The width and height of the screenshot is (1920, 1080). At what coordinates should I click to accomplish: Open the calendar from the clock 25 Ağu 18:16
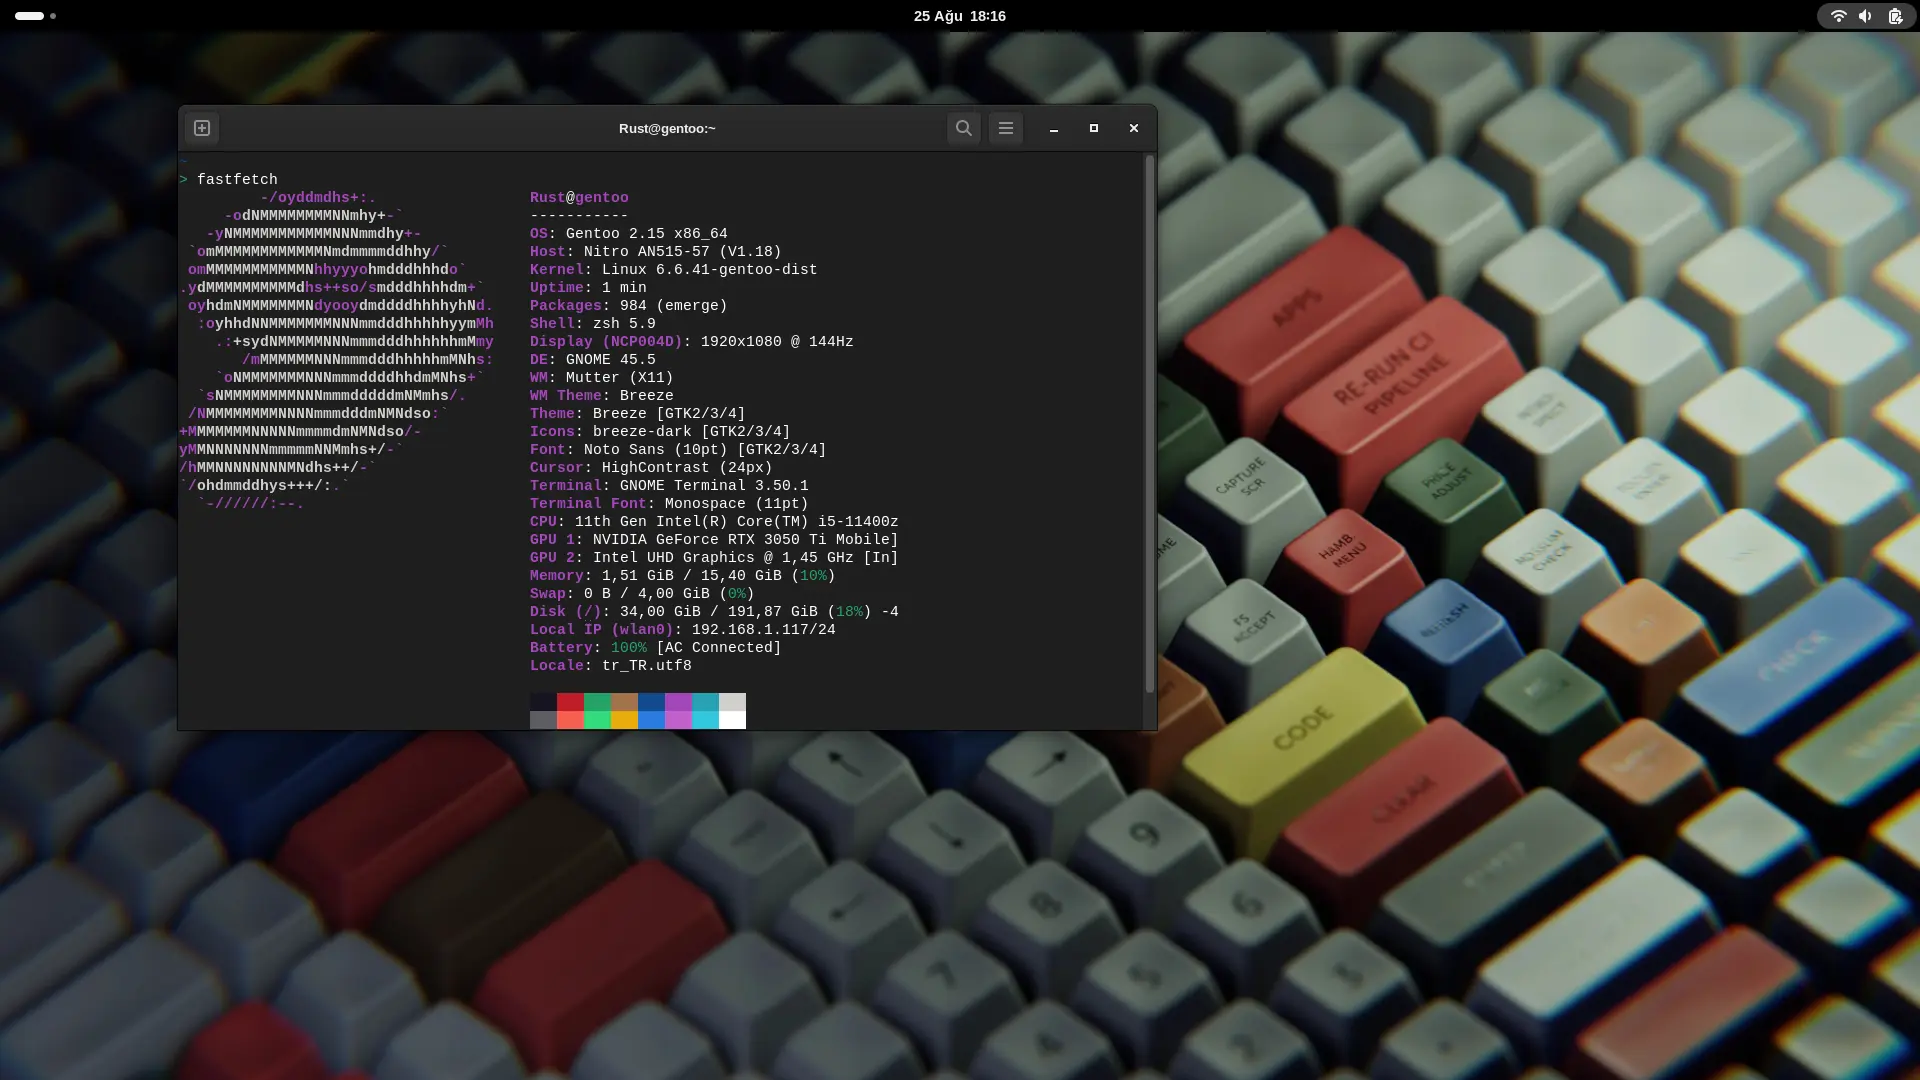(x=960, y=16)
